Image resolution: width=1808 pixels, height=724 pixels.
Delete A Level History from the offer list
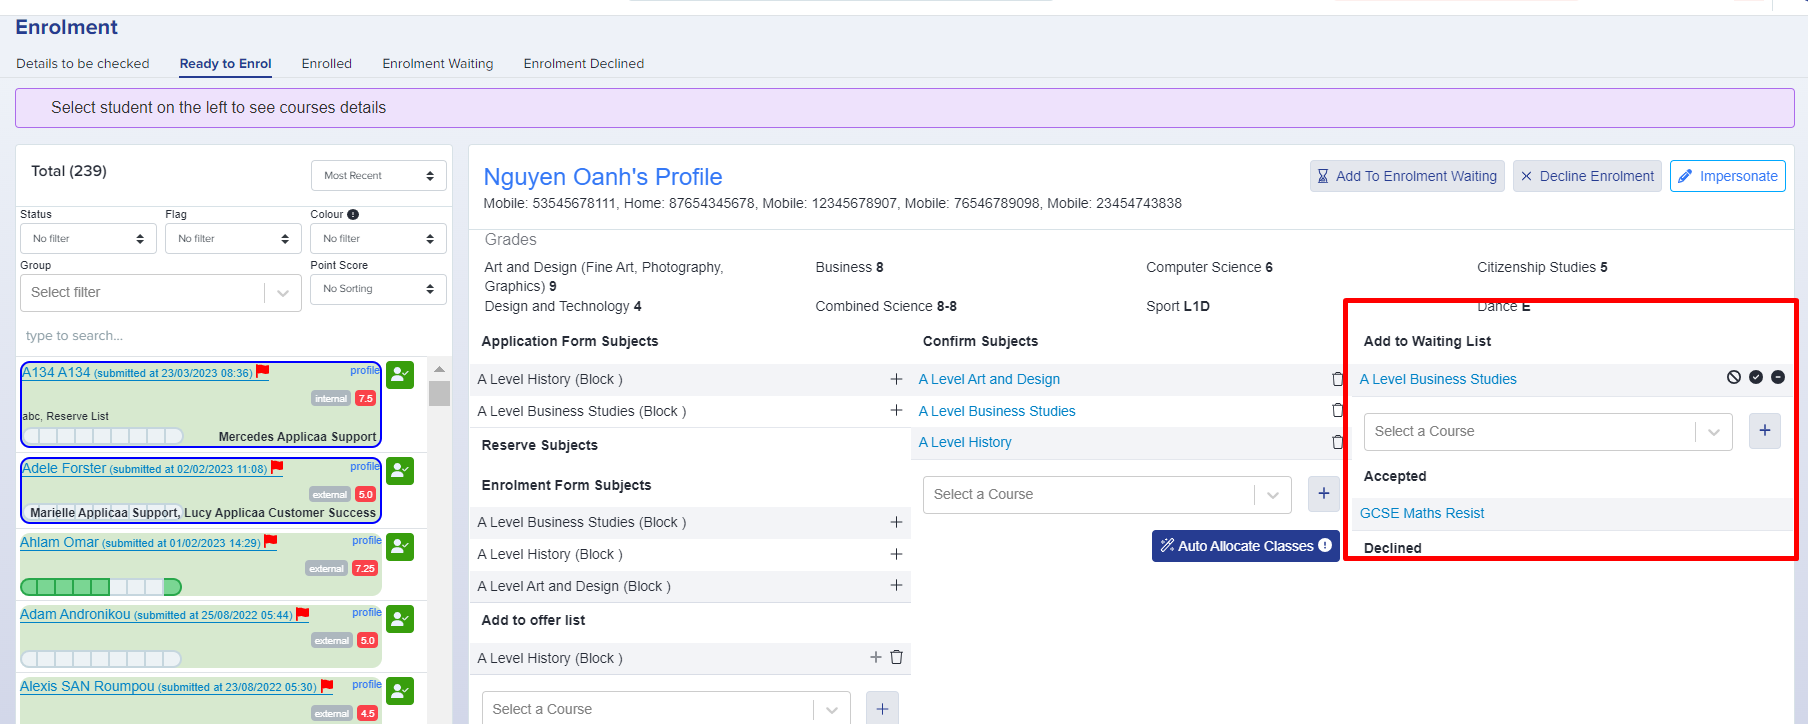(896, 657)
